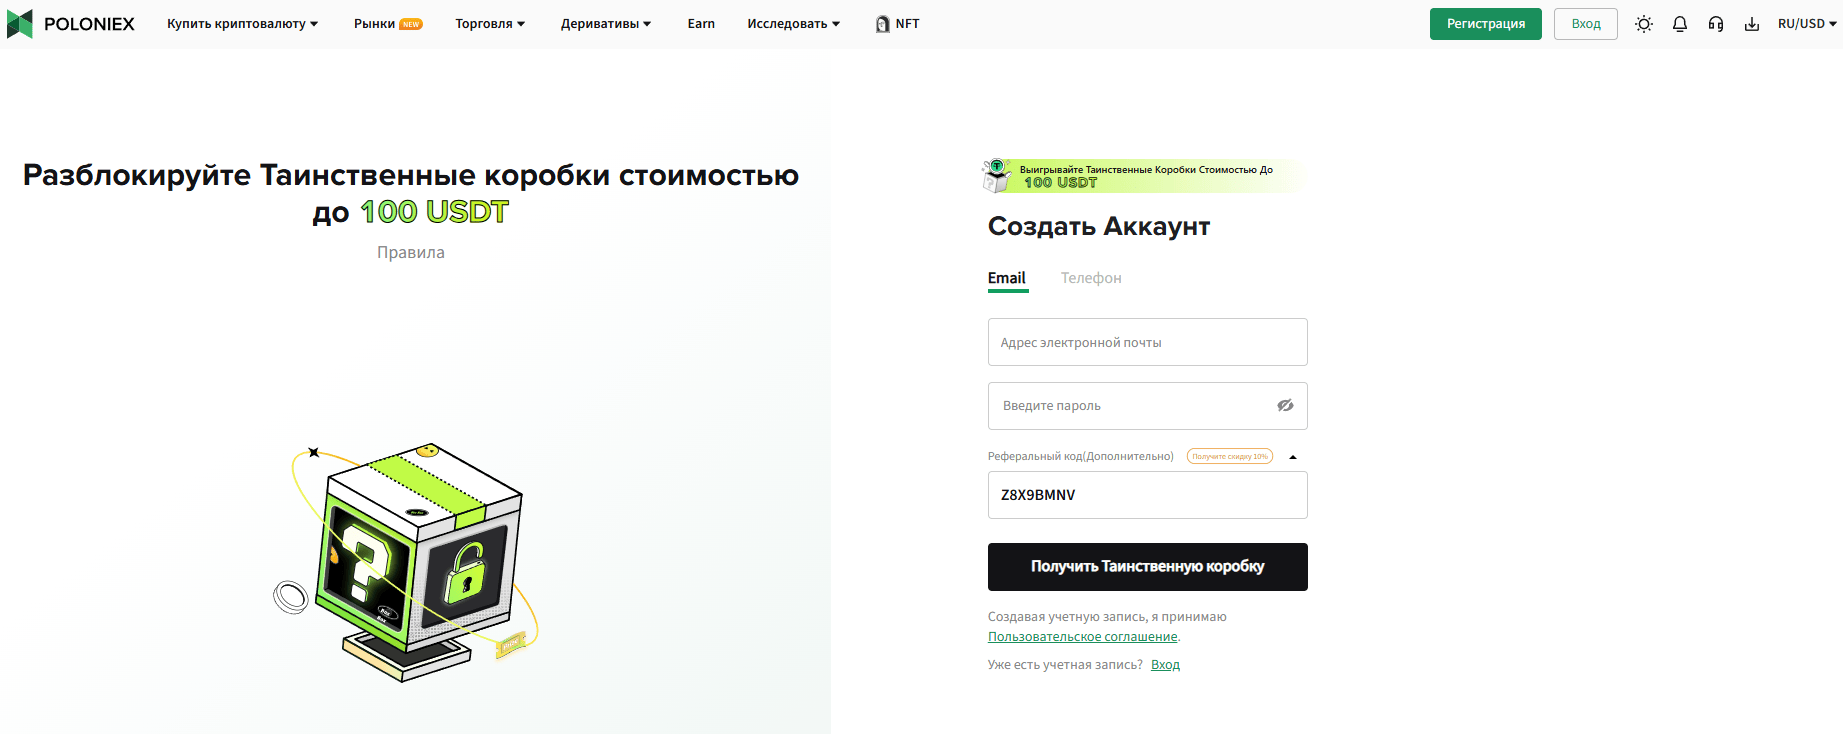The width and height of the screenshot is (1843, 734).
Task: Open Правила link
Action: [x=411, y=253]
